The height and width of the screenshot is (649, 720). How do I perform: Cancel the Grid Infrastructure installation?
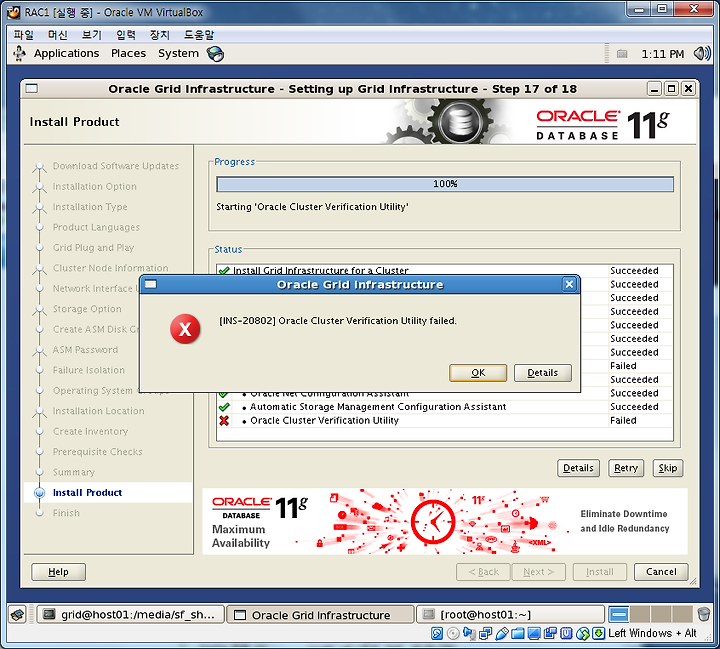point(661,572)
